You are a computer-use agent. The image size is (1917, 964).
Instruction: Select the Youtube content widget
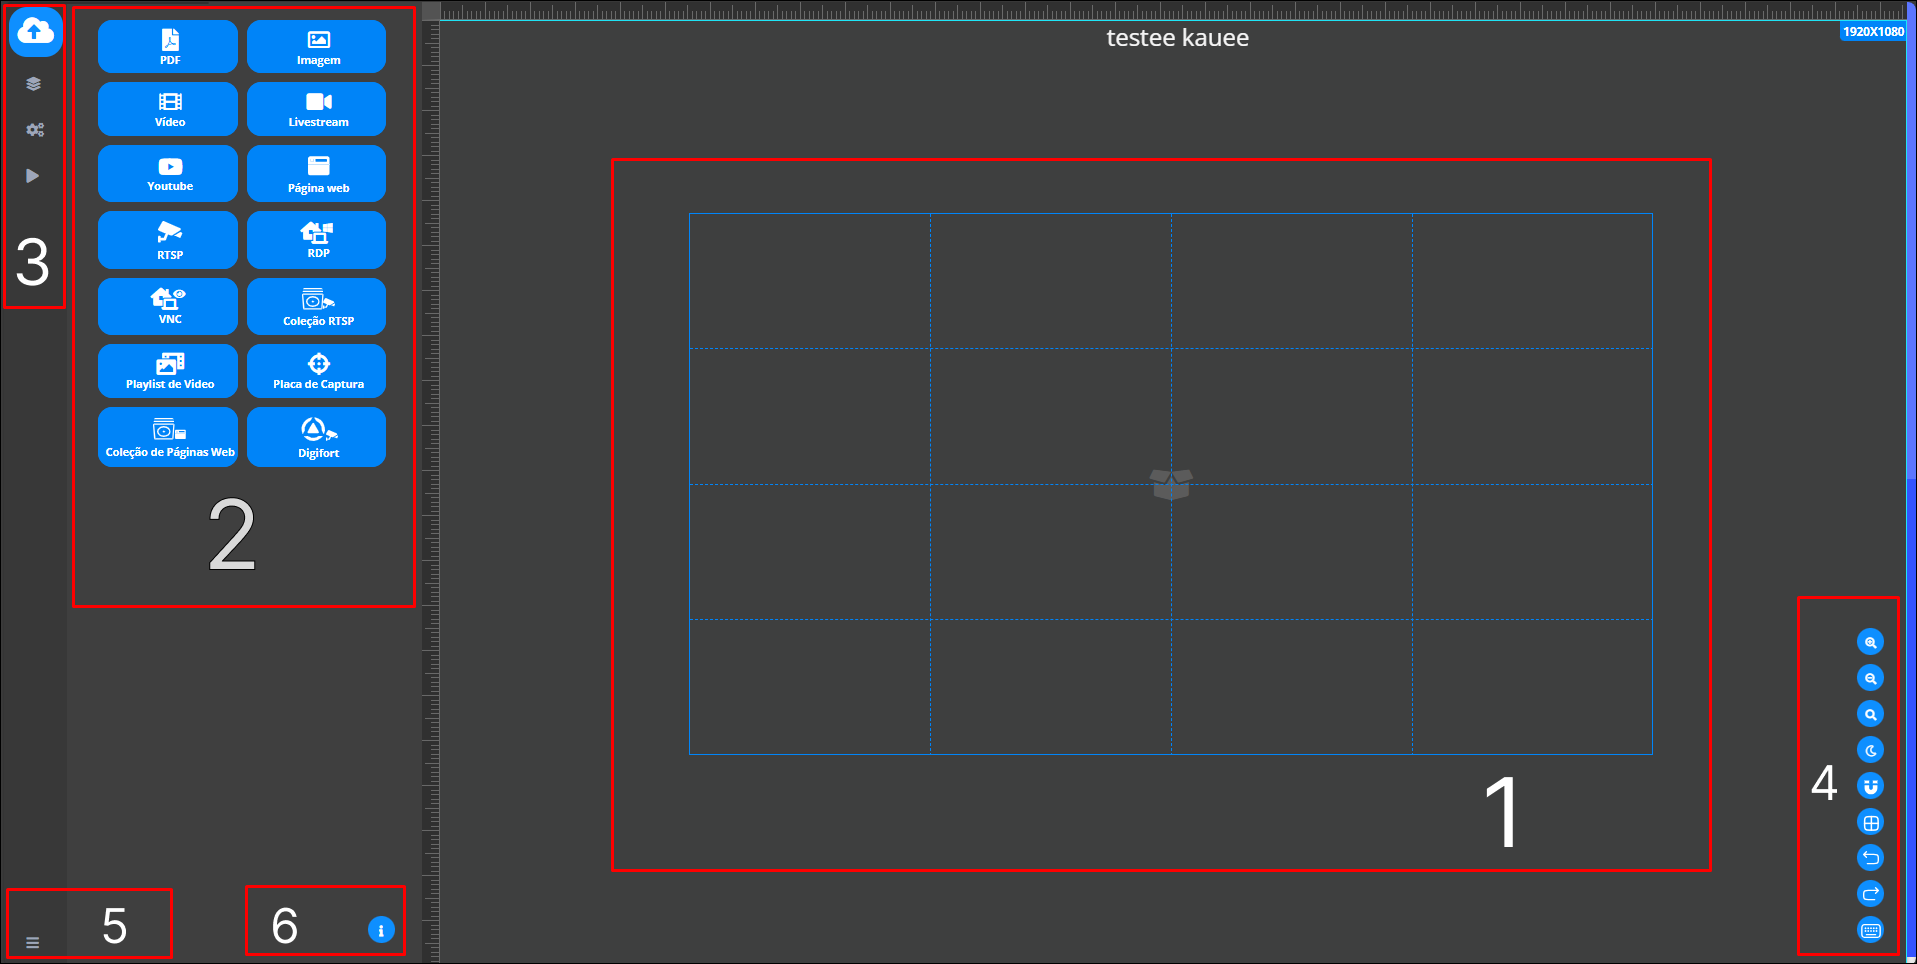point(167,172)
